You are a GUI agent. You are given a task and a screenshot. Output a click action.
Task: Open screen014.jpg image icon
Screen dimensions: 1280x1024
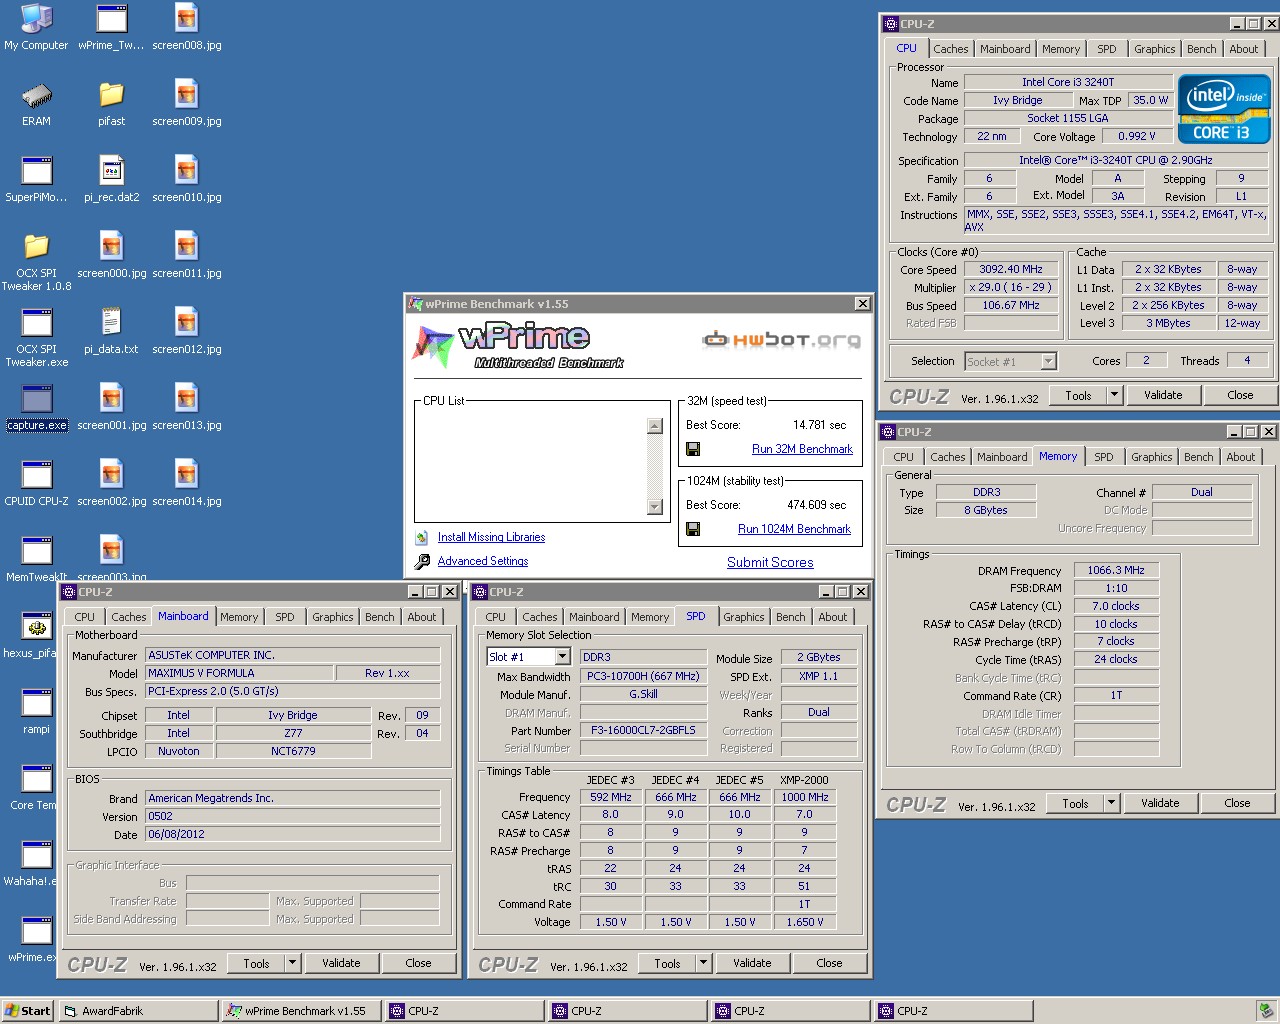pyautogui.click(x=187, y=484)
